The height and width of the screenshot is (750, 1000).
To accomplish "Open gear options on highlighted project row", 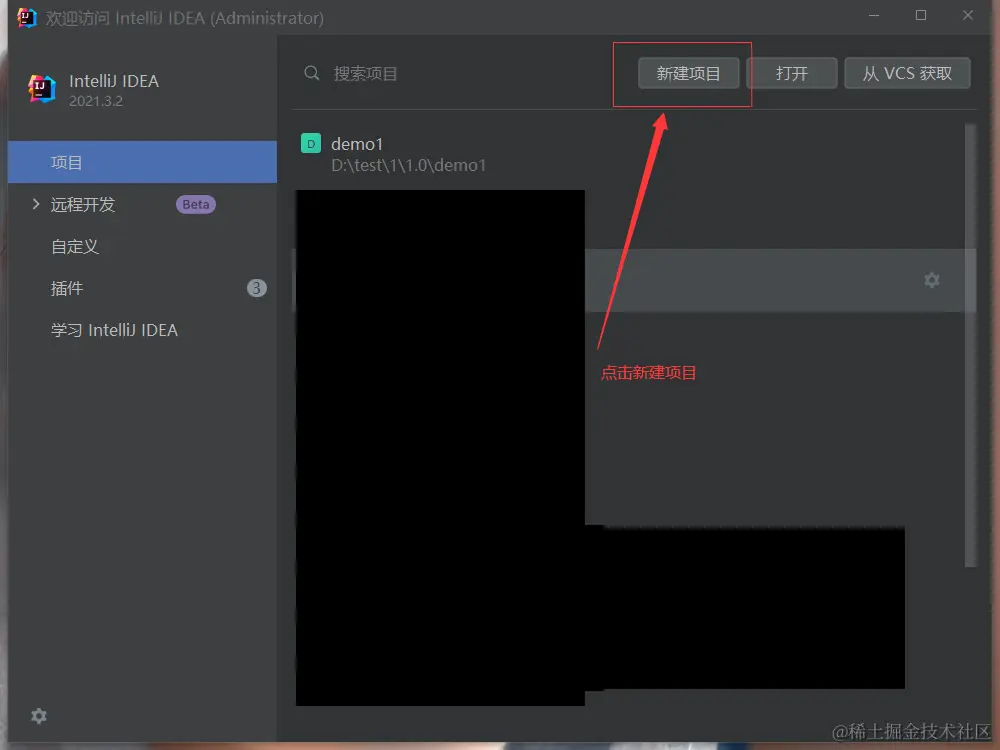I will [x=932, y=280].
